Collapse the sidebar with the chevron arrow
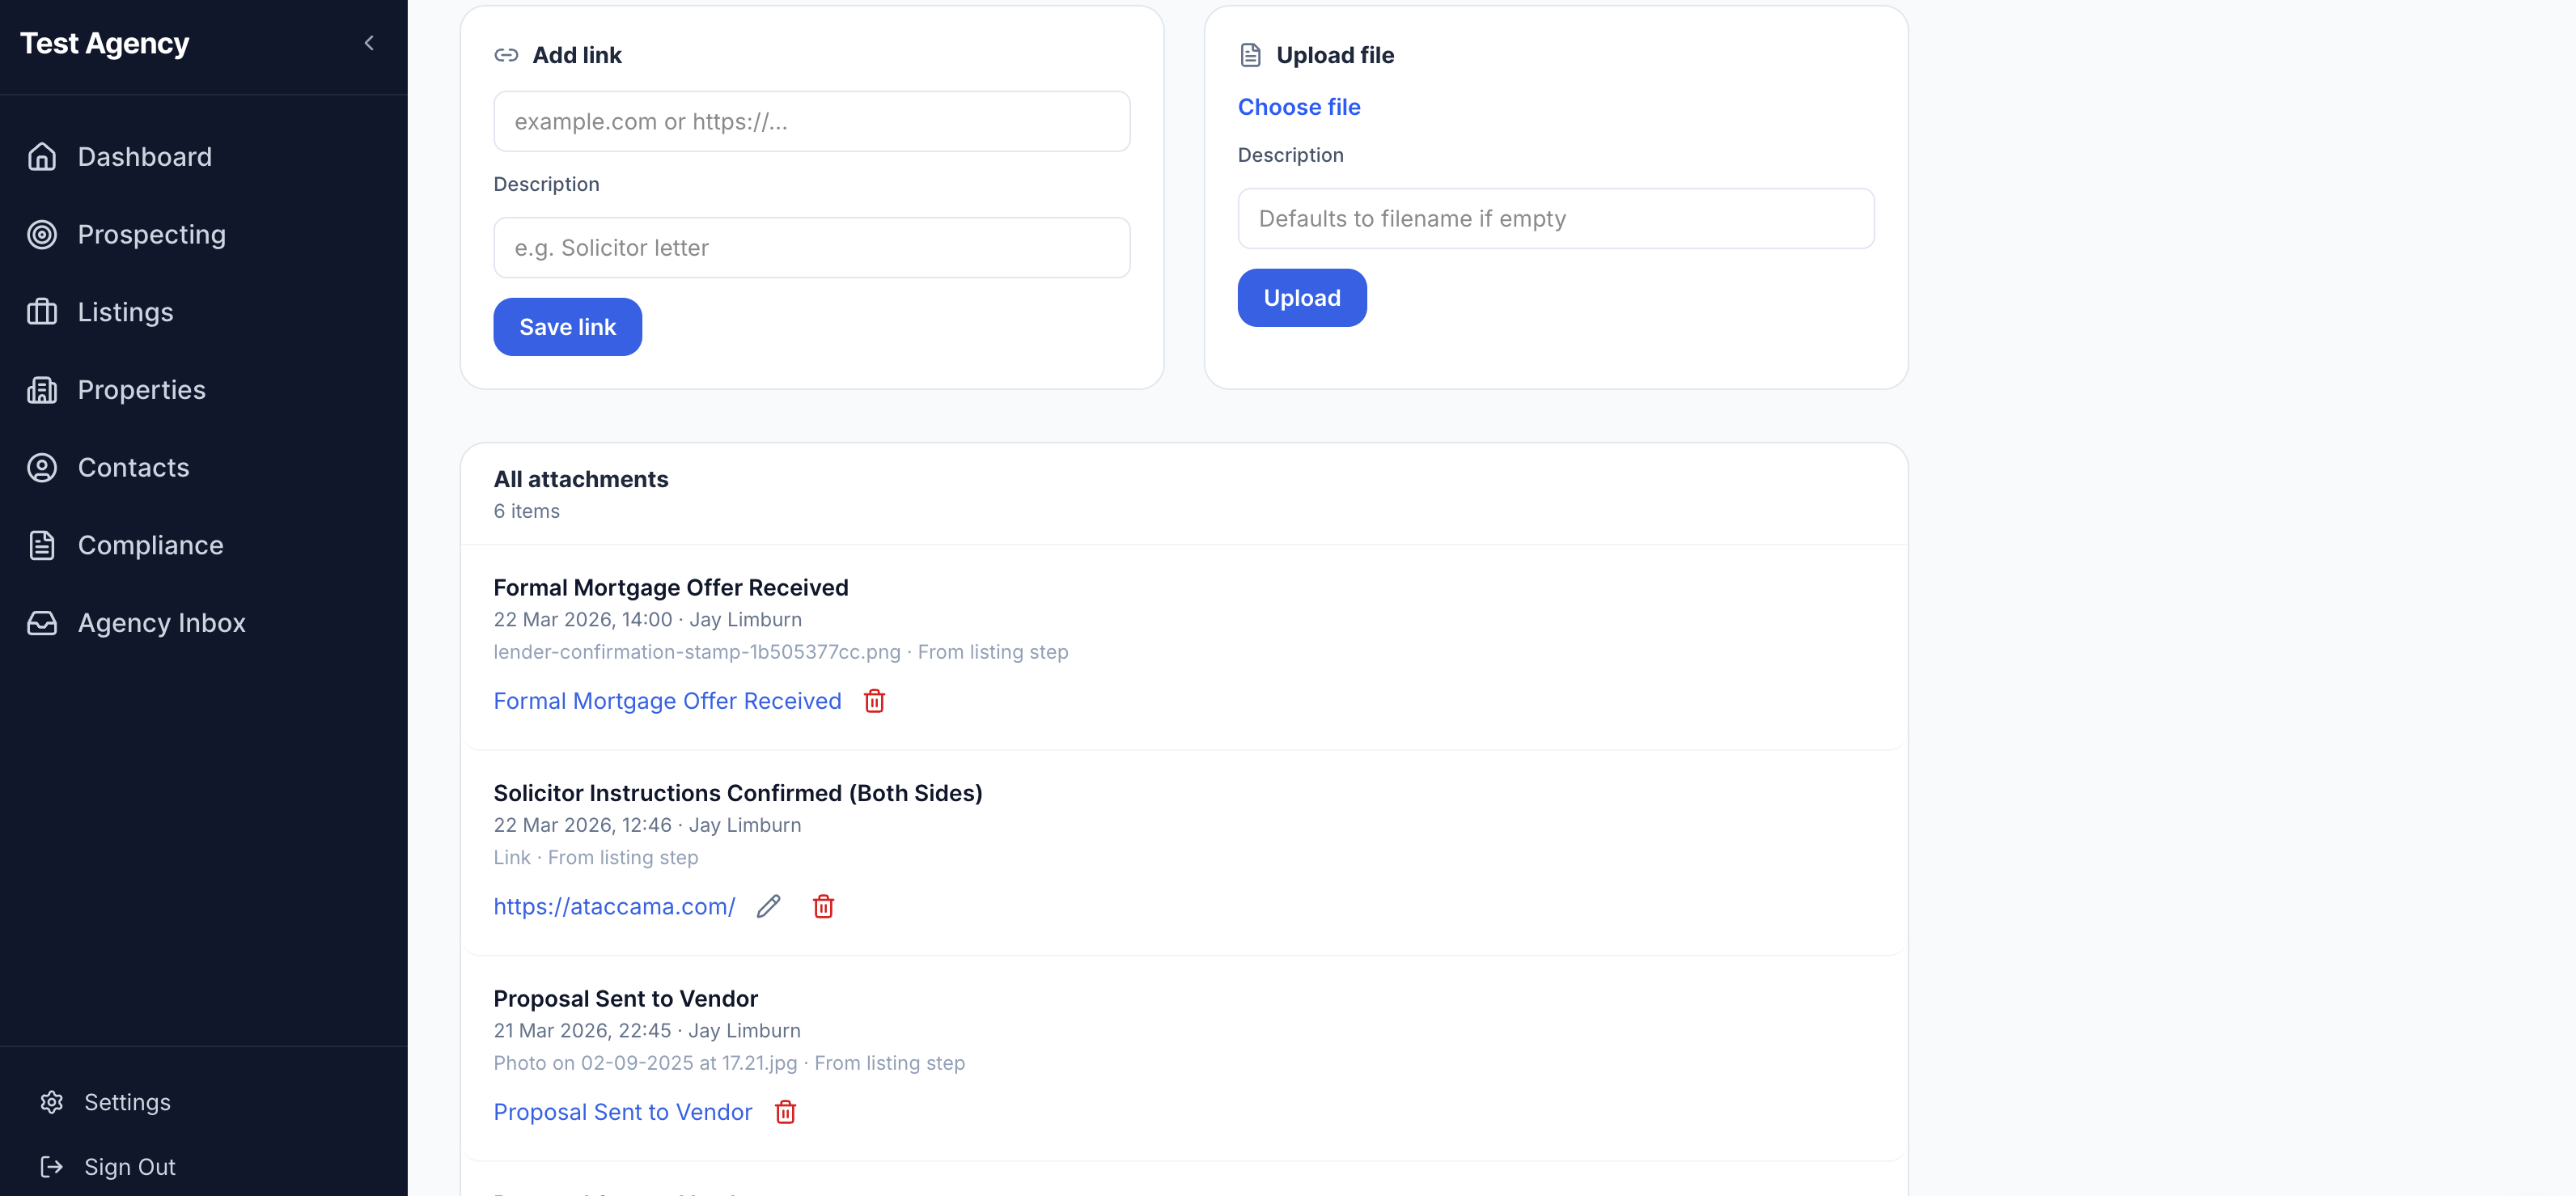 pyautogui.click(x=369, y=43)
